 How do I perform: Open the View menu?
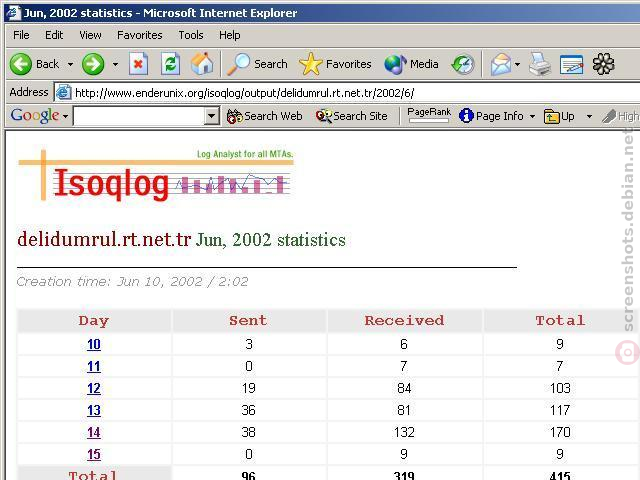[x=90, y=35]
